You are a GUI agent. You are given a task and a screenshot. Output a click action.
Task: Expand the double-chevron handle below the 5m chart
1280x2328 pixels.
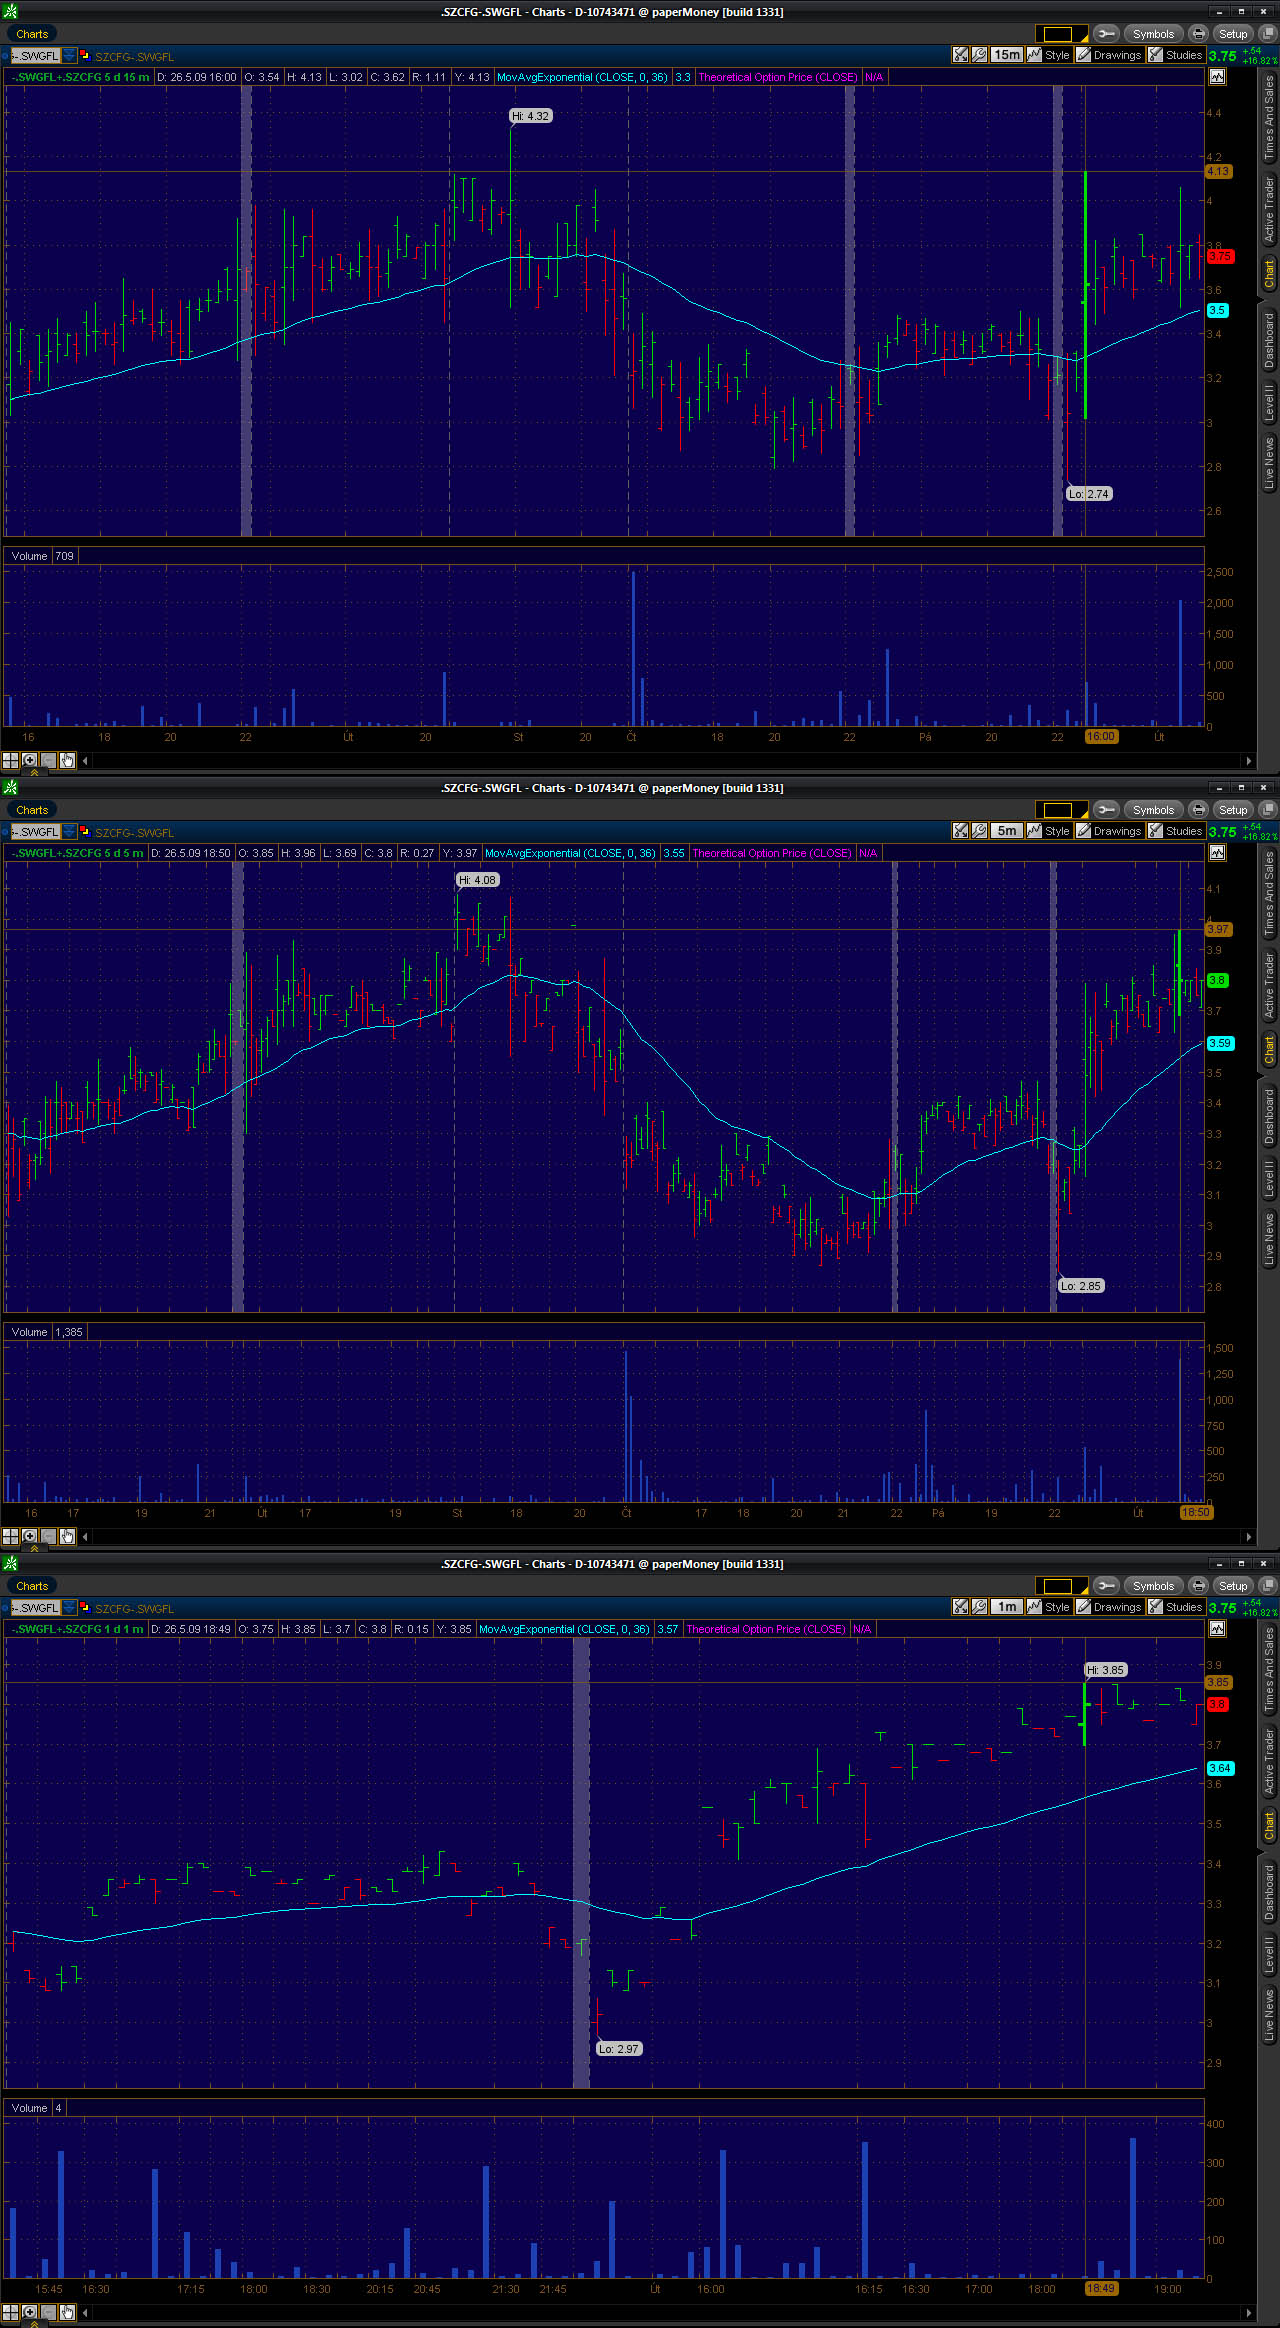click(34, 1548)
